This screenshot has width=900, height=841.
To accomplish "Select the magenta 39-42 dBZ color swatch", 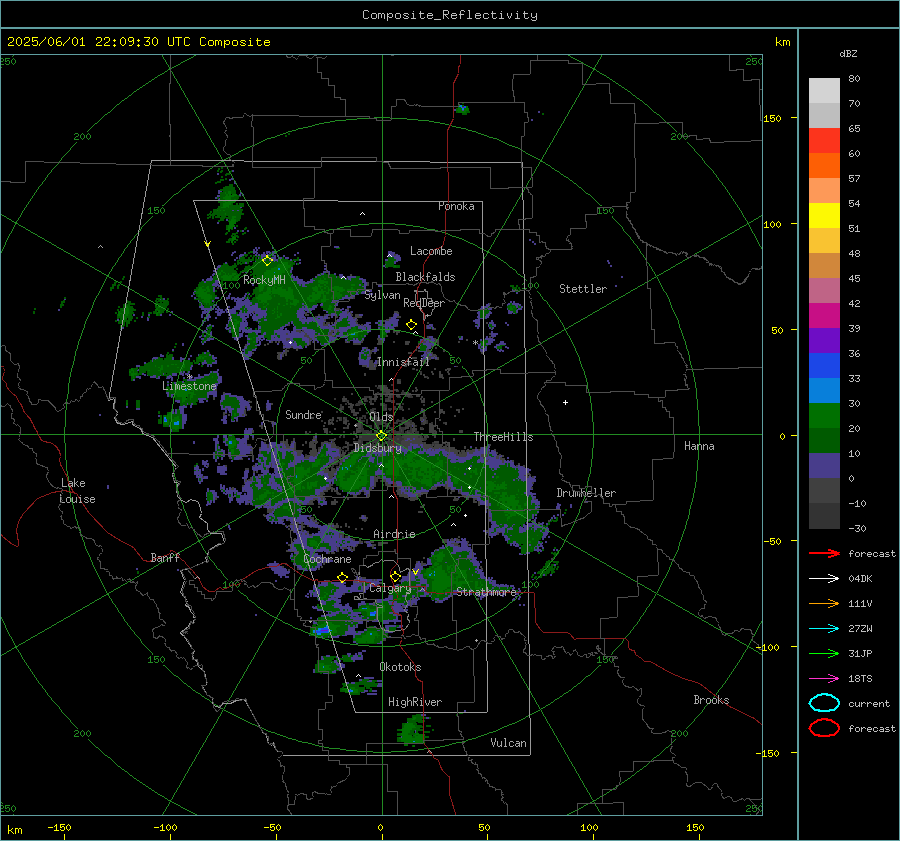I will 824,315.
